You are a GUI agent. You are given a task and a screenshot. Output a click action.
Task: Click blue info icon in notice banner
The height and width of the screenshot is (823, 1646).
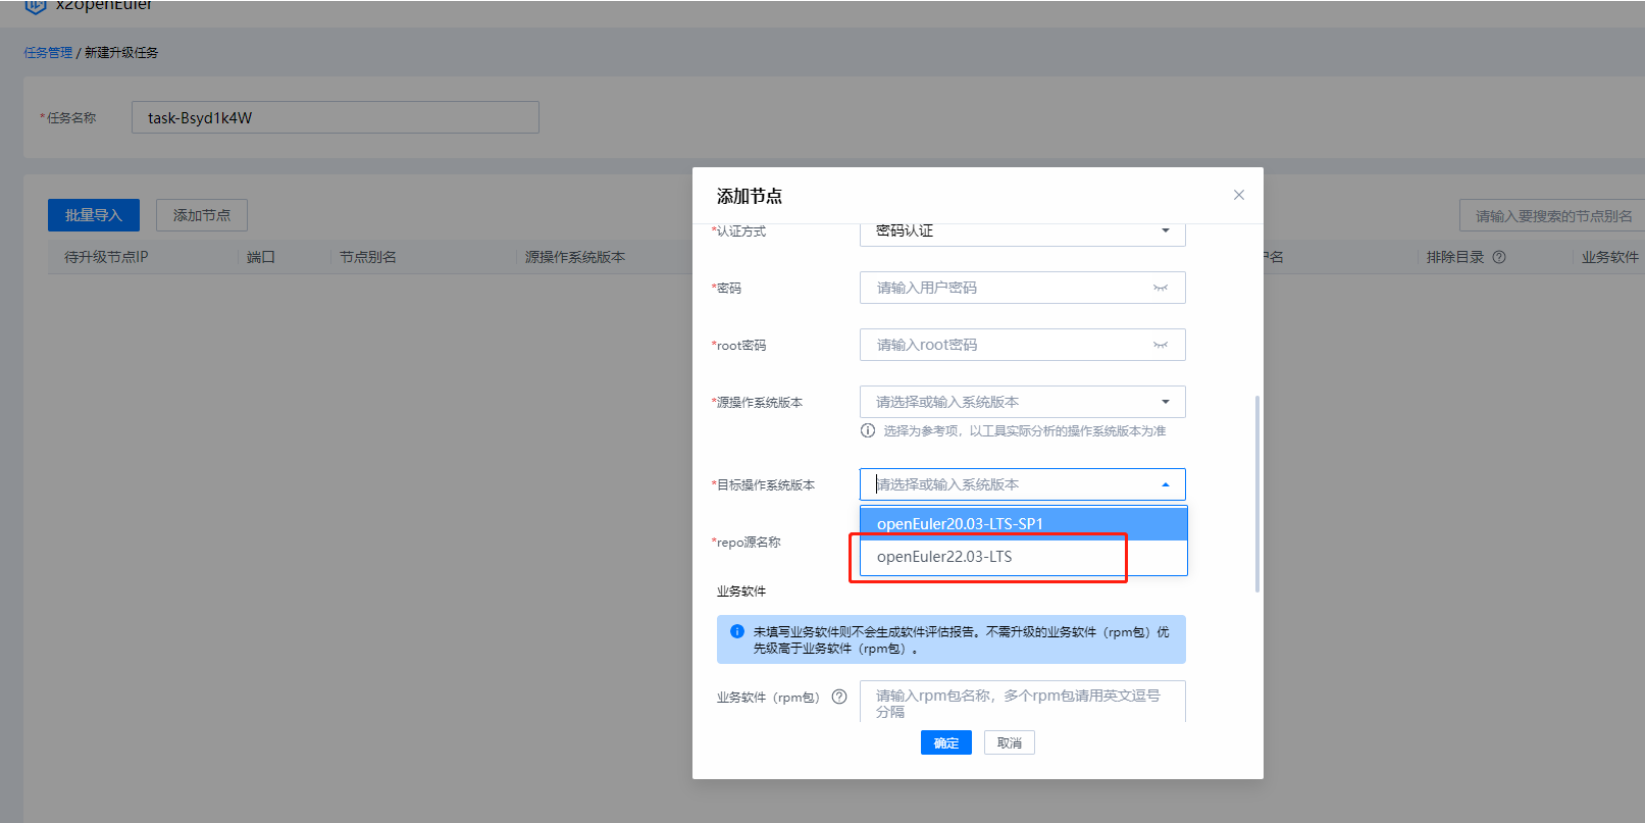point(737,632)
